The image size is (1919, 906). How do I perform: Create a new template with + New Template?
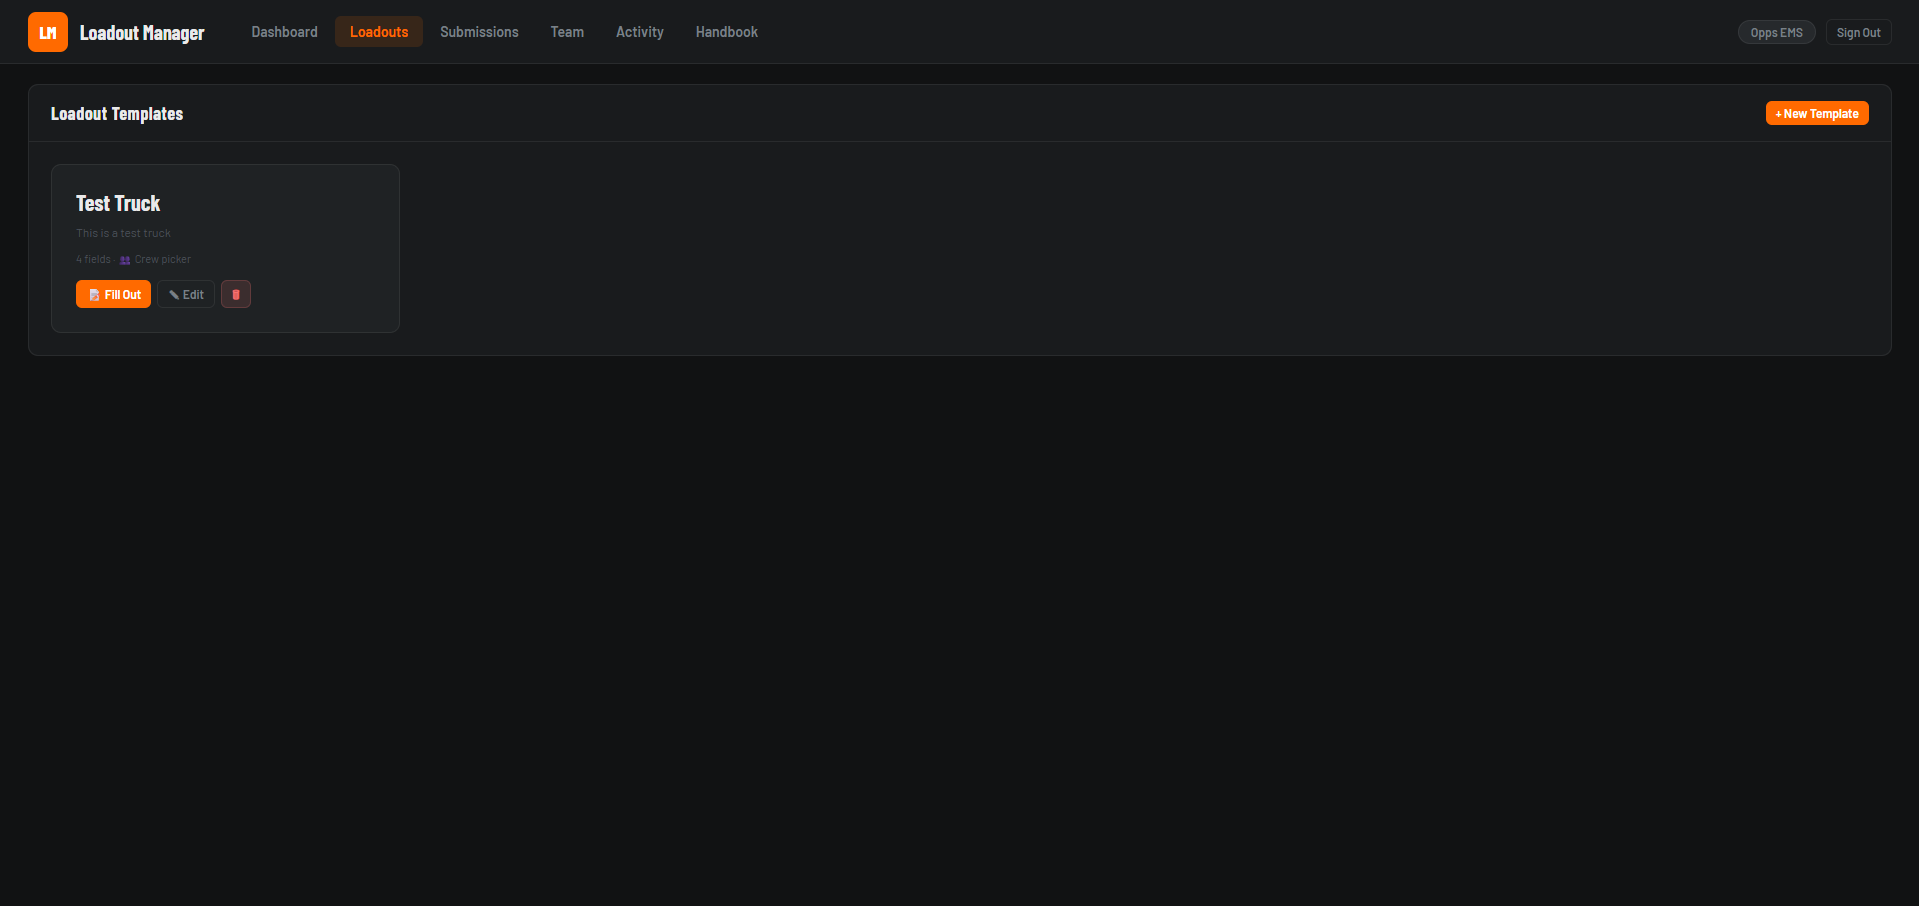tap(1816, 114)
